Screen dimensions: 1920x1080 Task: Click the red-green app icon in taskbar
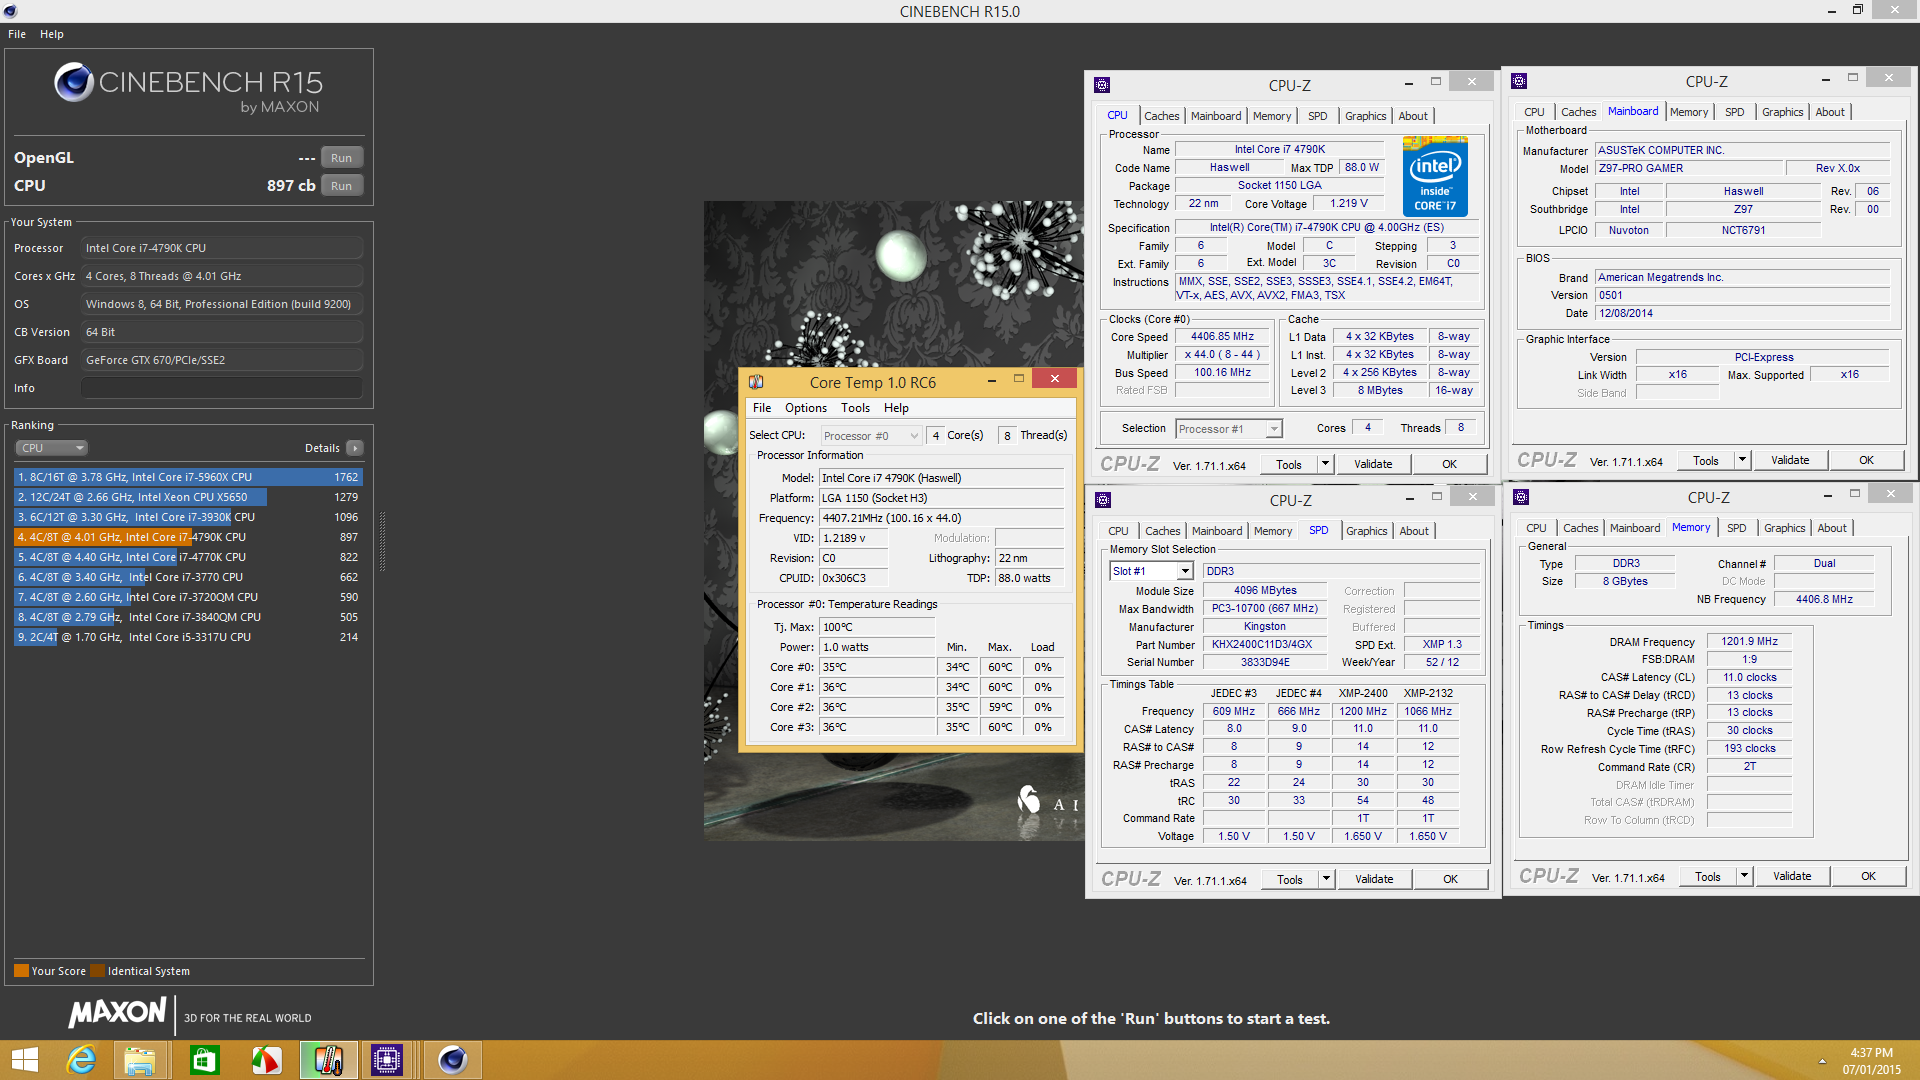point(266,1060)
